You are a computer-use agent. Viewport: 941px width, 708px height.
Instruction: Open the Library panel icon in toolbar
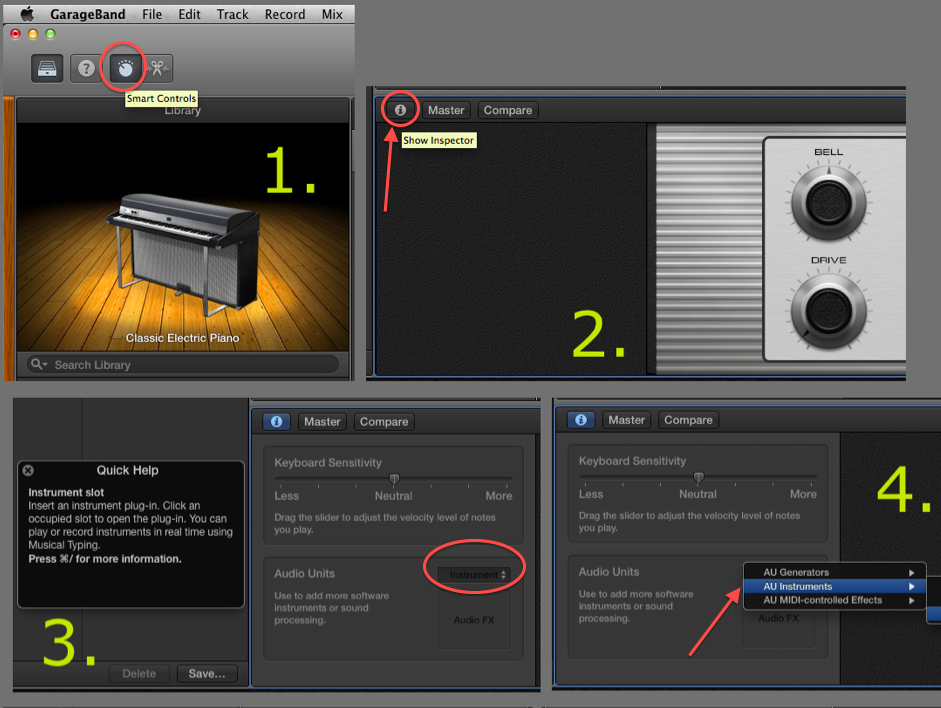(x=47, y=68)
